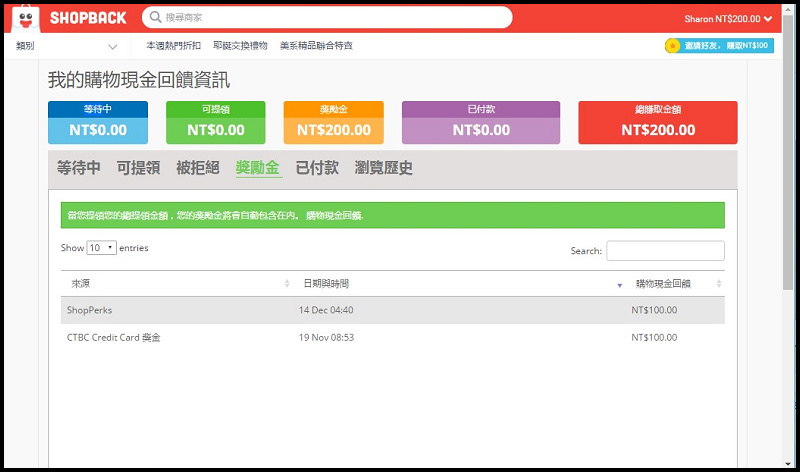Image resolution: width=800 pixels, height=472 pixels.
Task: Click the search magnifier icon
Action: [x=155, y=17]
